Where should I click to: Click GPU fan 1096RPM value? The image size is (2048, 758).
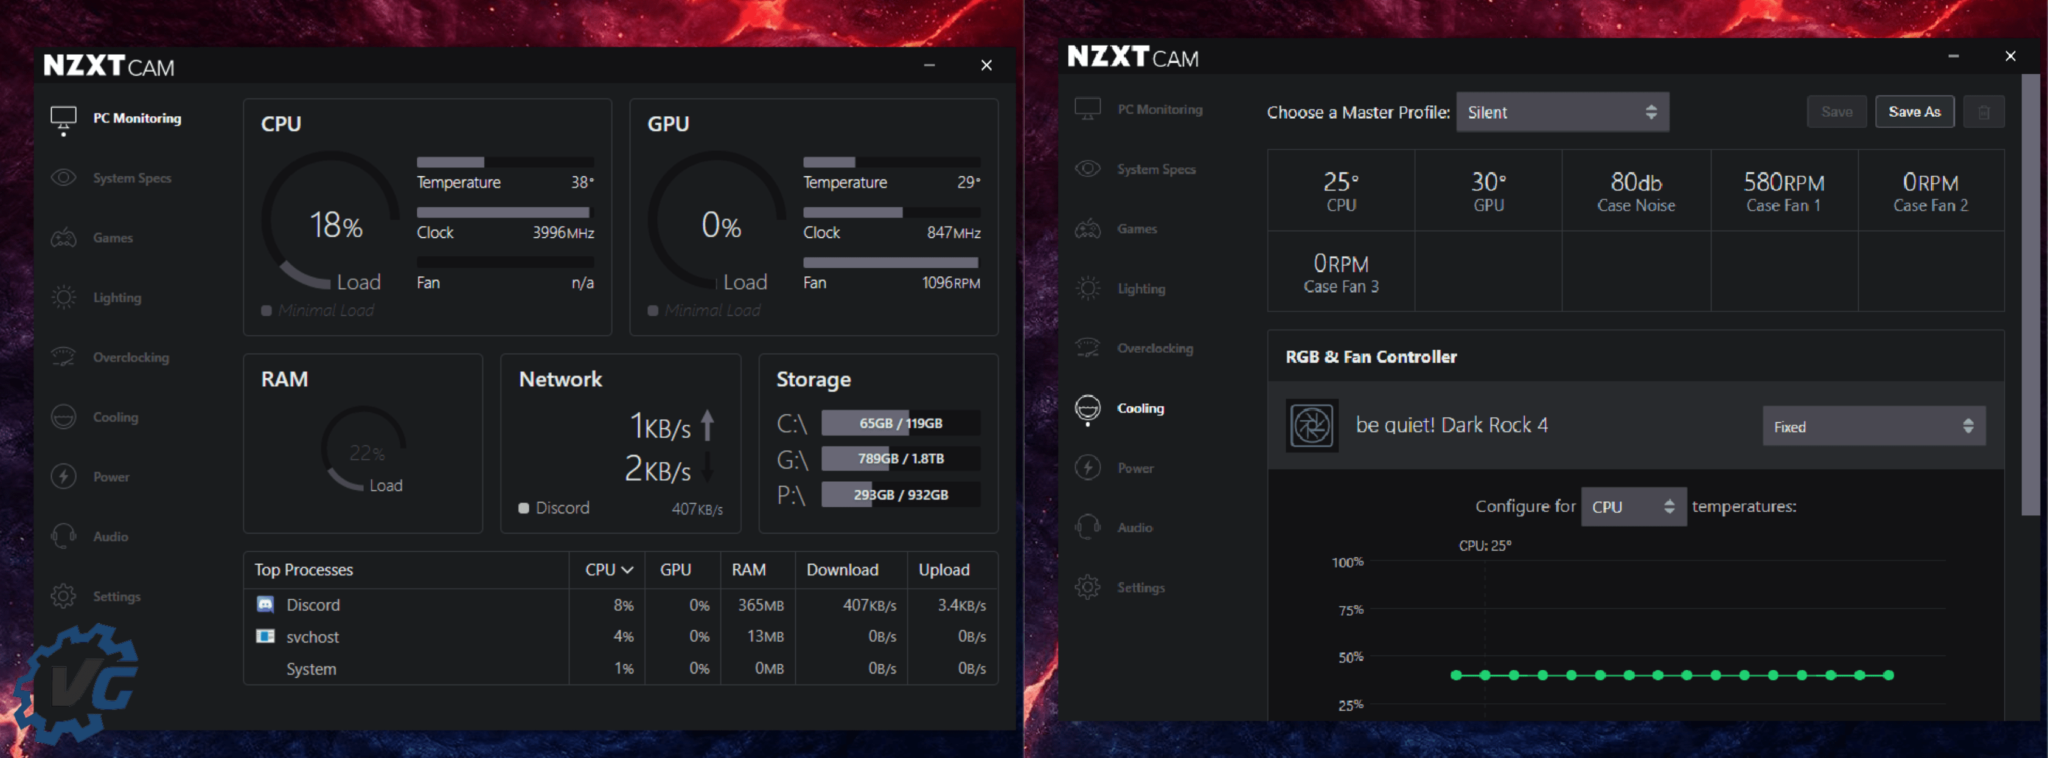pyautogui.click(x=951, y=283)
